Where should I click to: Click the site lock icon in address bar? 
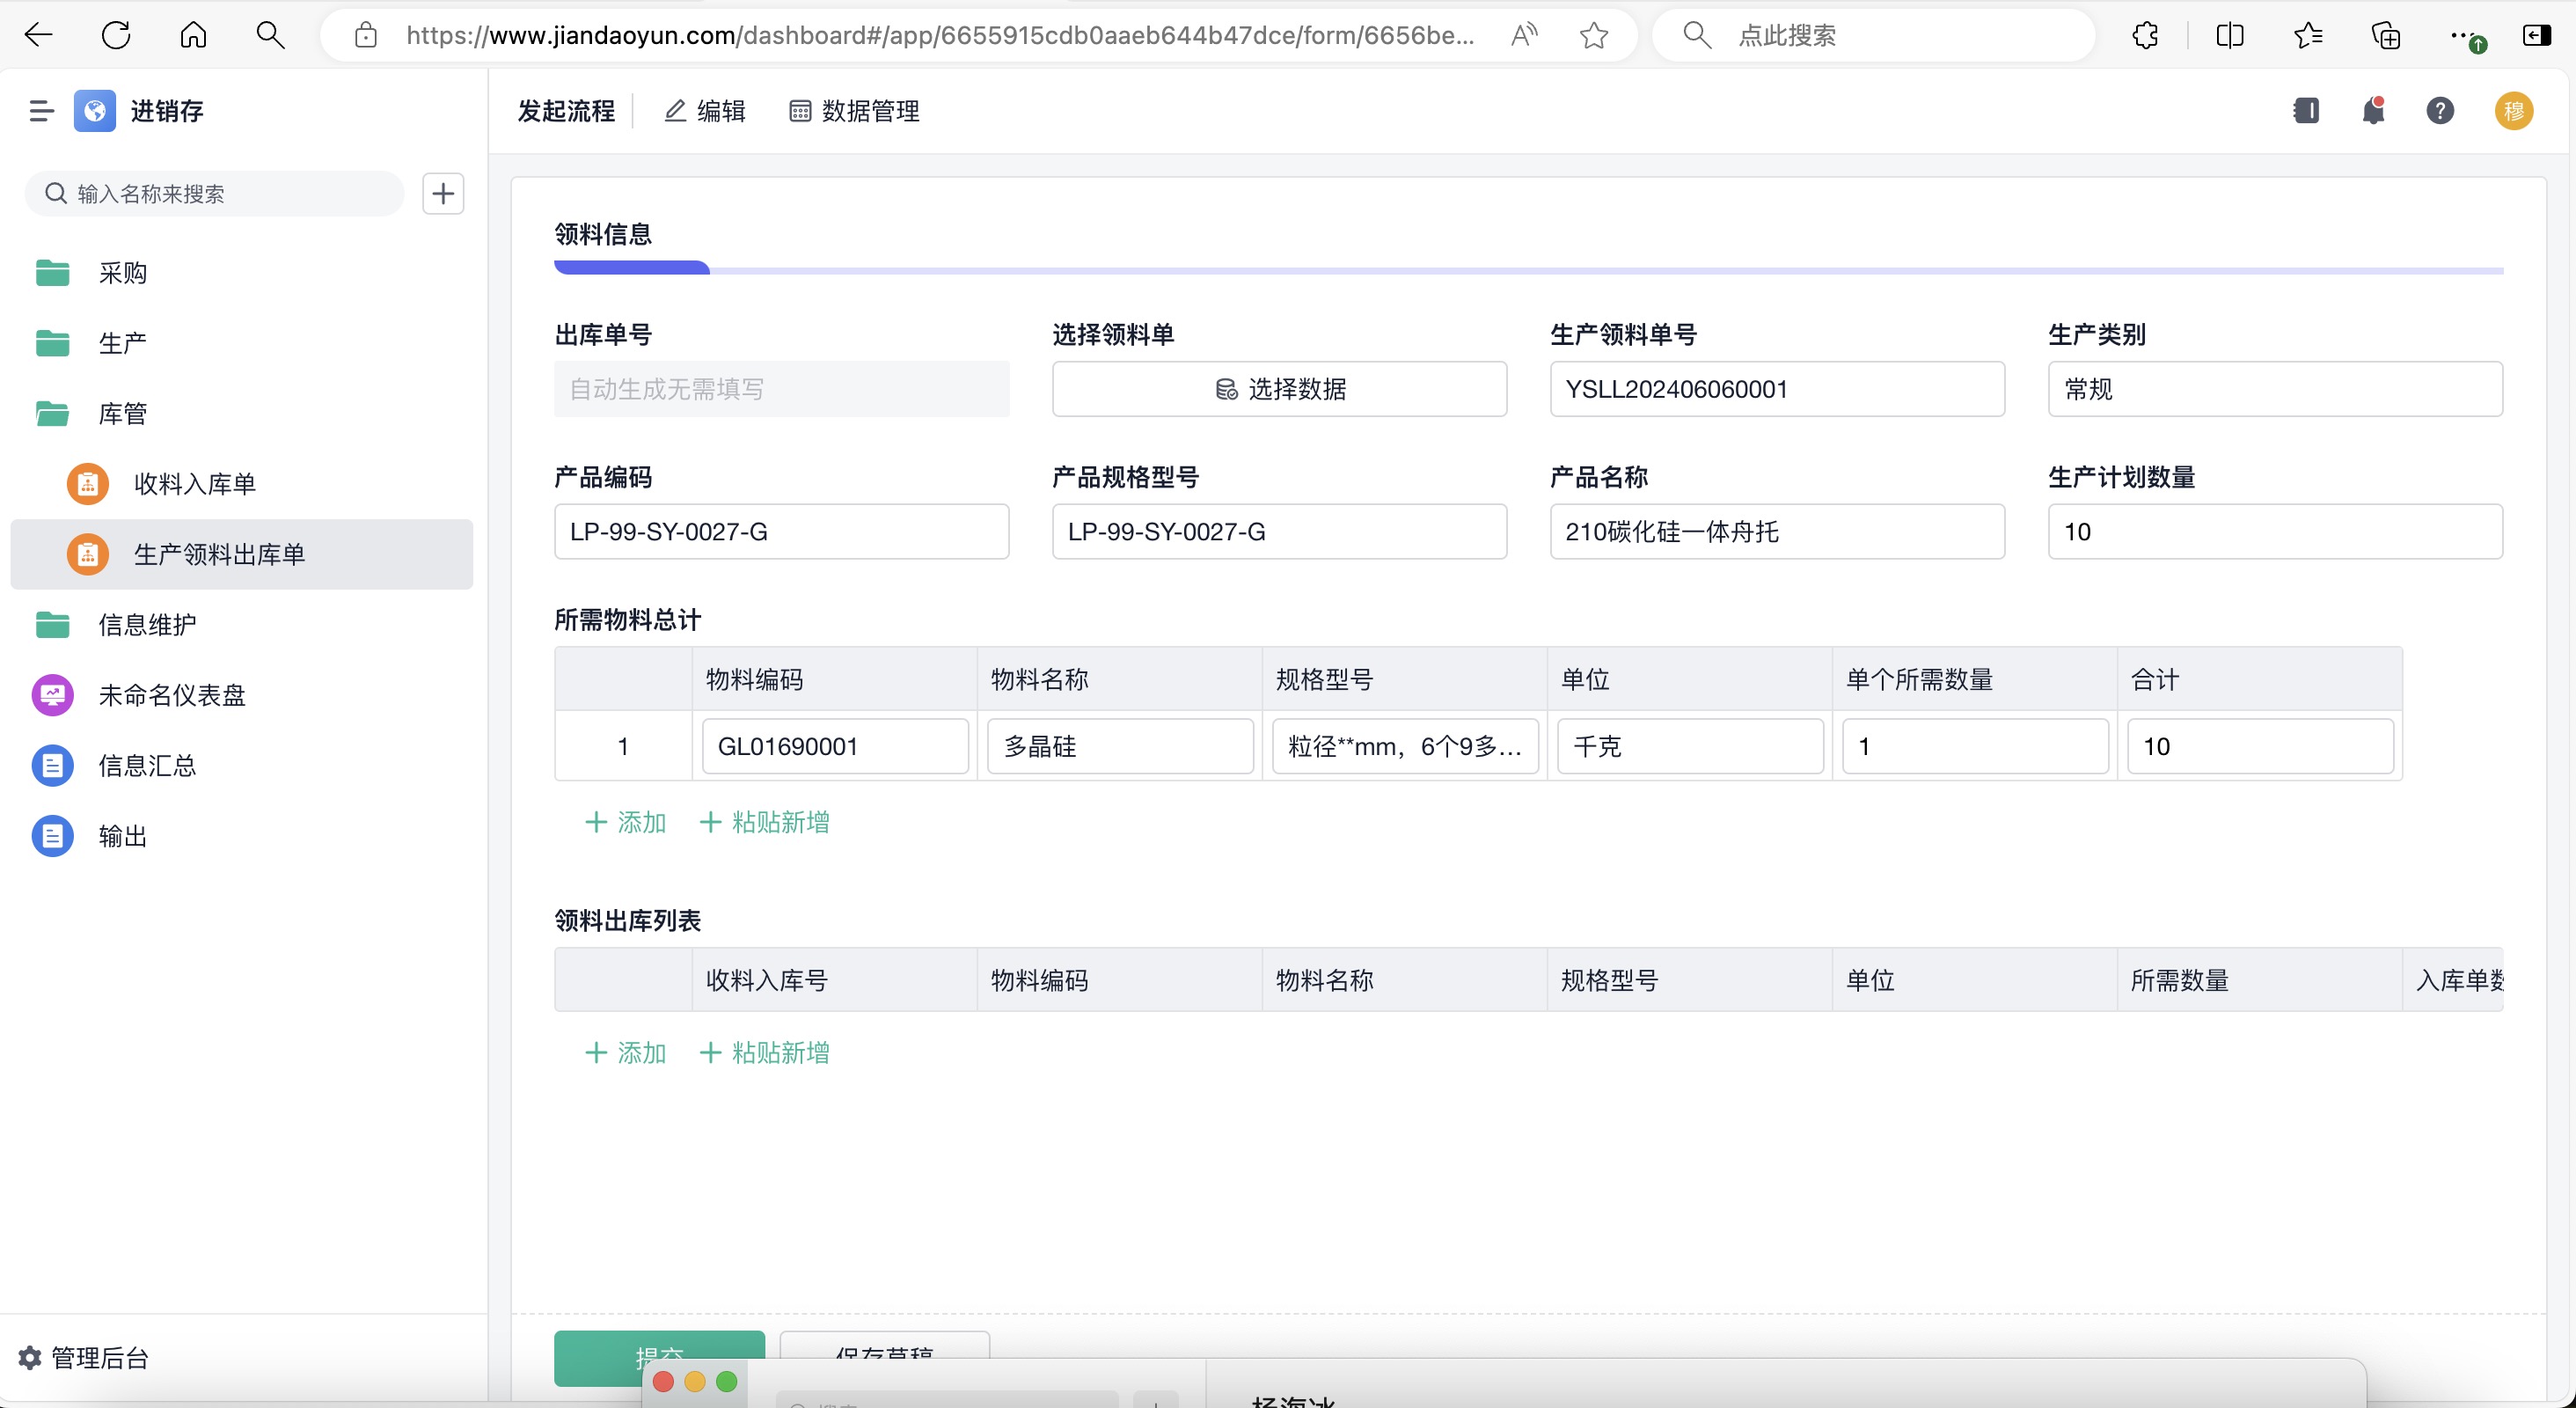[x=366, y=36]
